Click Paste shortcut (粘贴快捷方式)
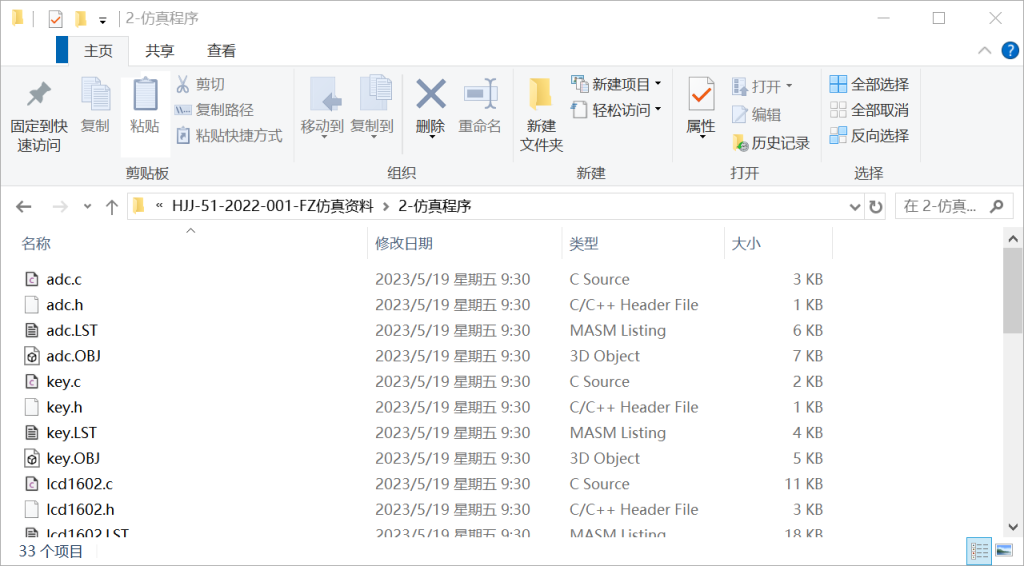The width and height of the screenshot is (1024, 566). pos(229,136)
